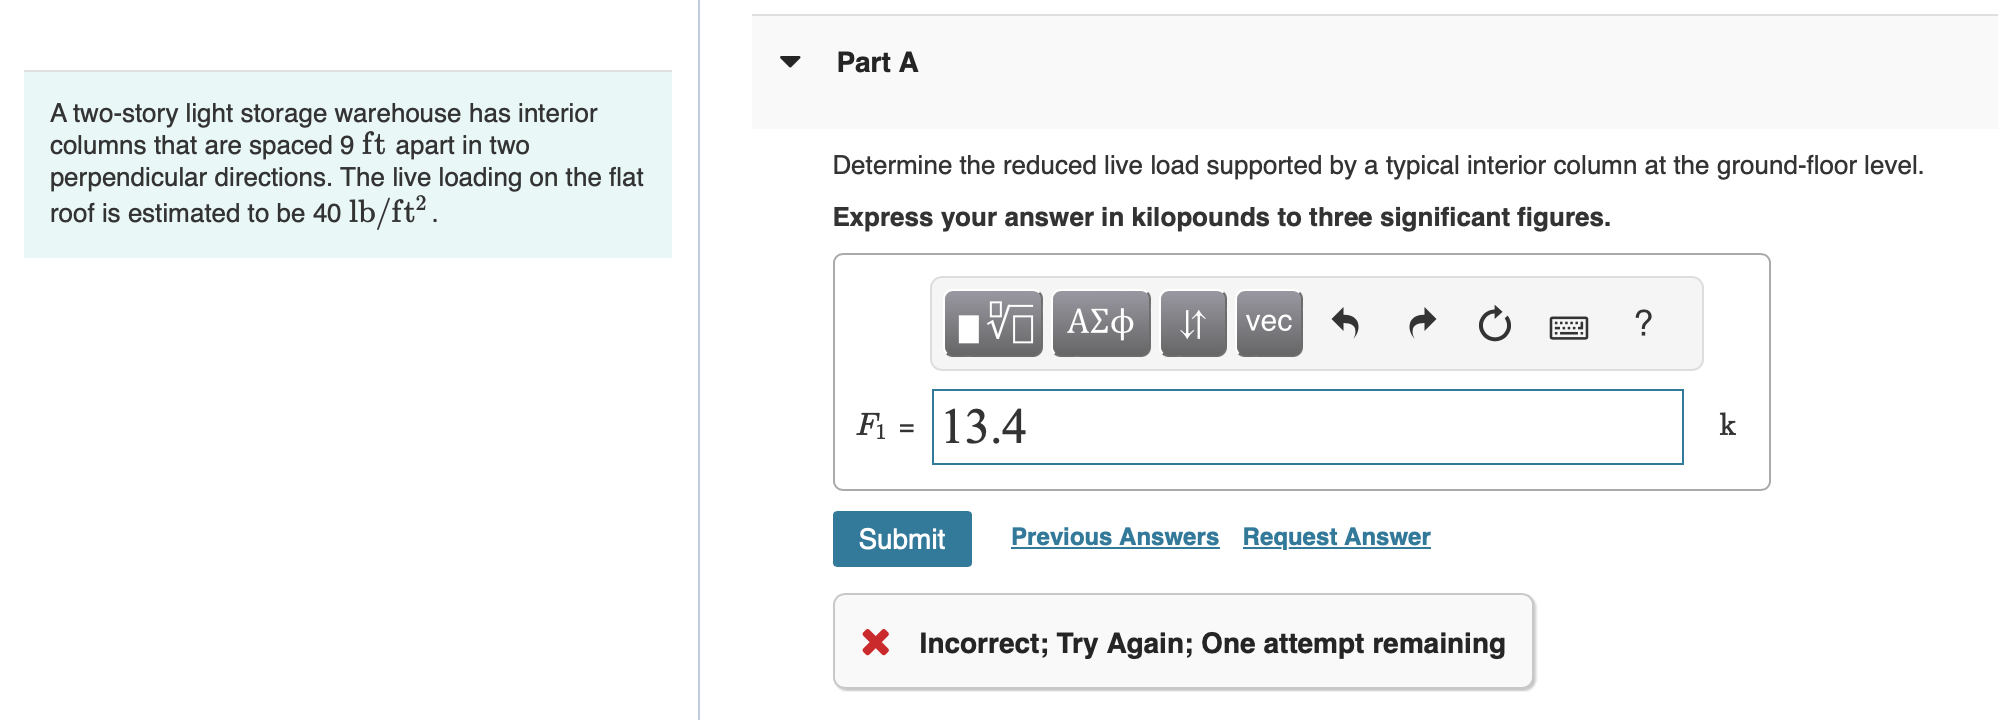Click the unit label k beside the field
The image size is (1998, 720).
(x=1727, y=426)
